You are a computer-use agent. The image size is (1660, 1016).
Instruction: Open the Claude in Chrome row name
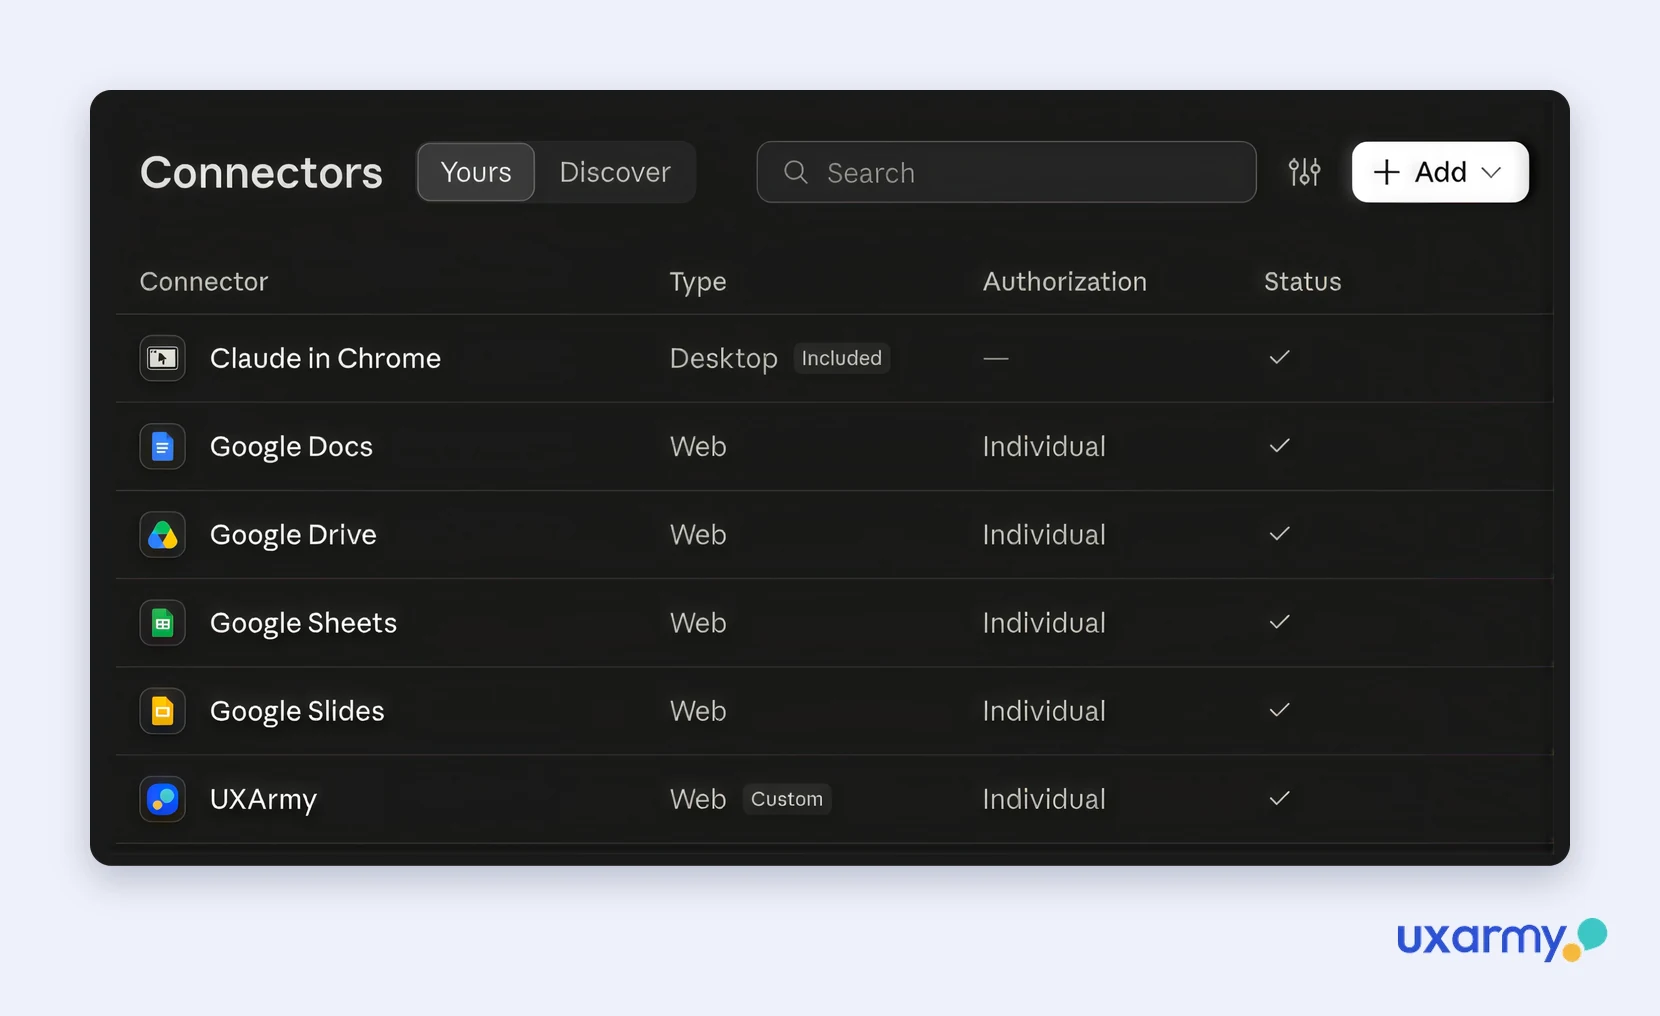coord(325,358)
